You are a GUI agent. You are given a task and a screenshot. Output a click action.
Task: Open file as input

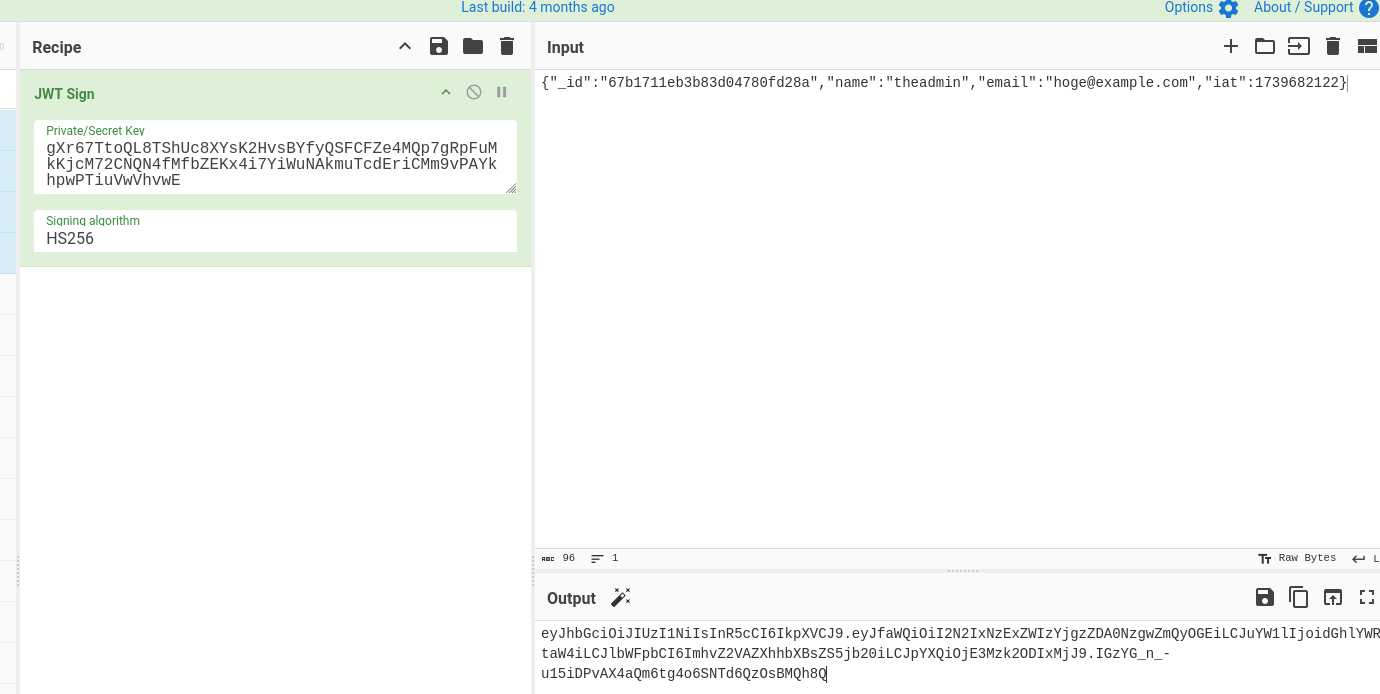point(1298,47)
